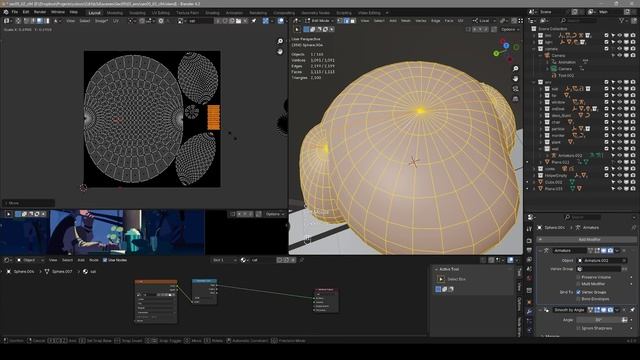
Task: Open the Output properties tab icon
Action: coord(529,250)
